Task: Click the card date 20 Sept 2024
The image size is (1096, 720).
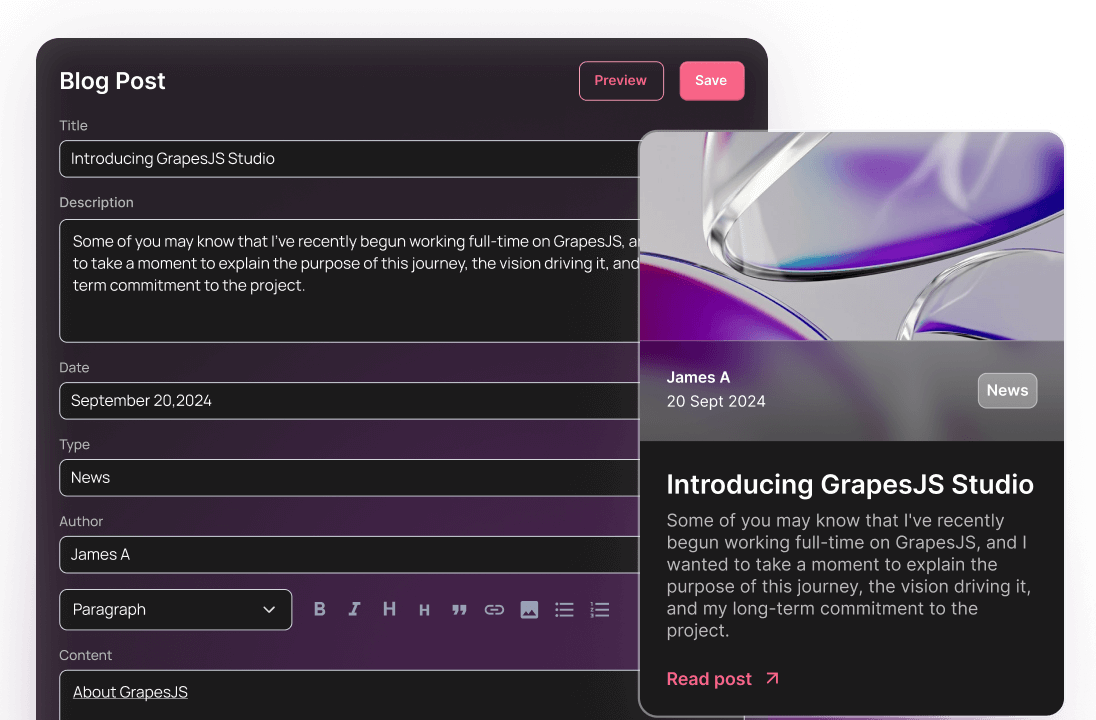Action: coord(716,401)
